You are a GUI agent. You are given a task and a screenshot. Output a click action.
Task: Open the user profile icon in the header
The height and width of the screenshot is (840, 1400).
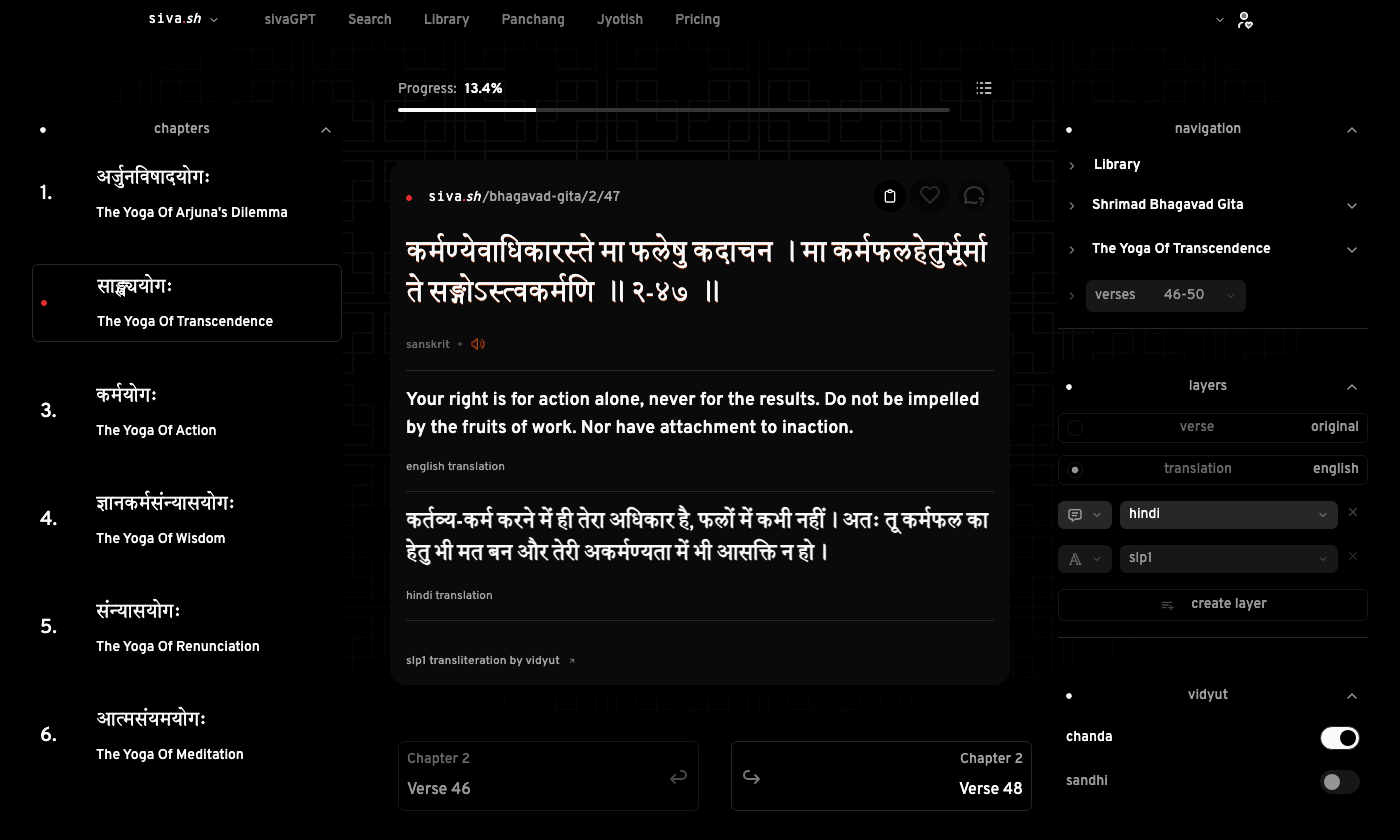pyautogui.click(x=1244, y=19)
